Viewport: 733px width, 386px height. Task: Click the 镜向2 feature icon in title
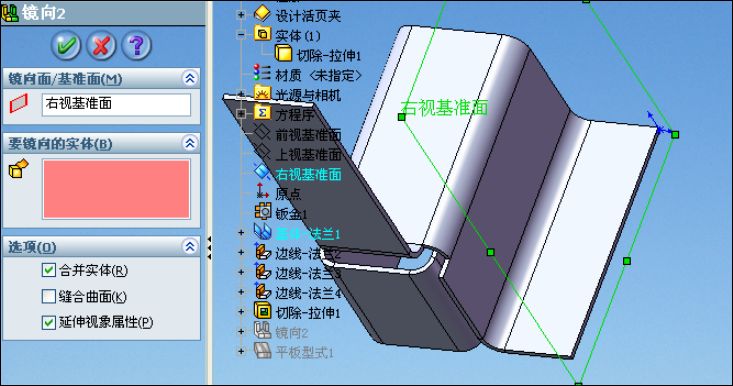[9, 13]
